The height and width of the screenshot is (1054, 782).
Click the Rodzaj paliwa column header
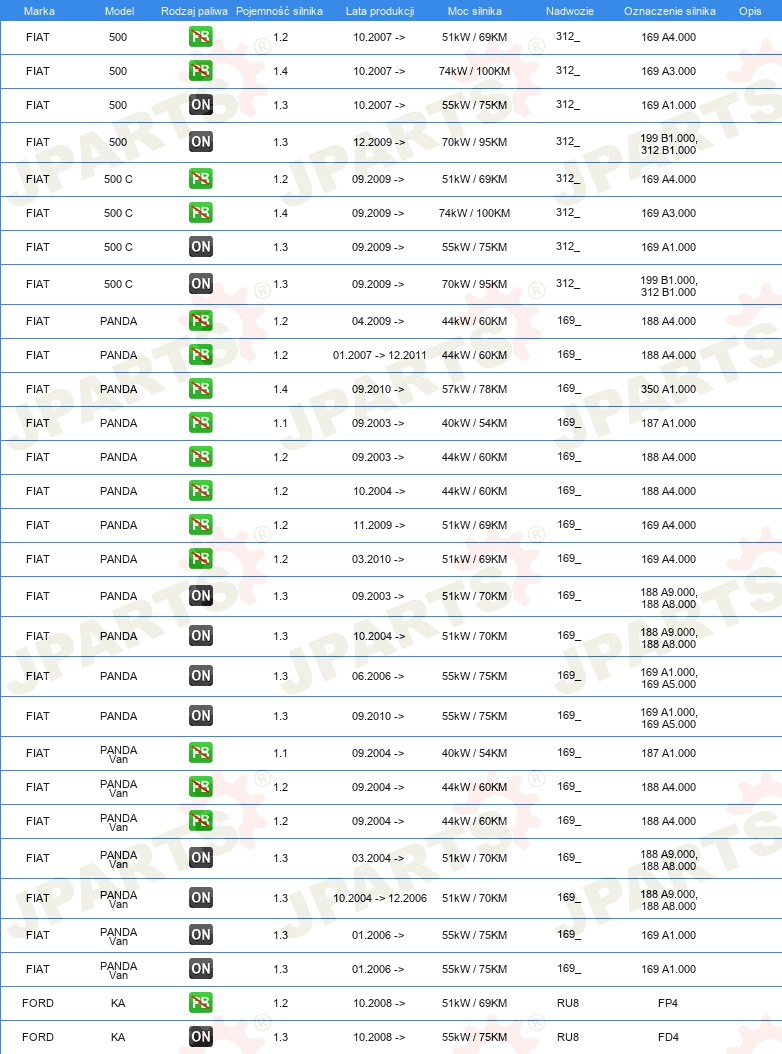(x=194, y=11)
